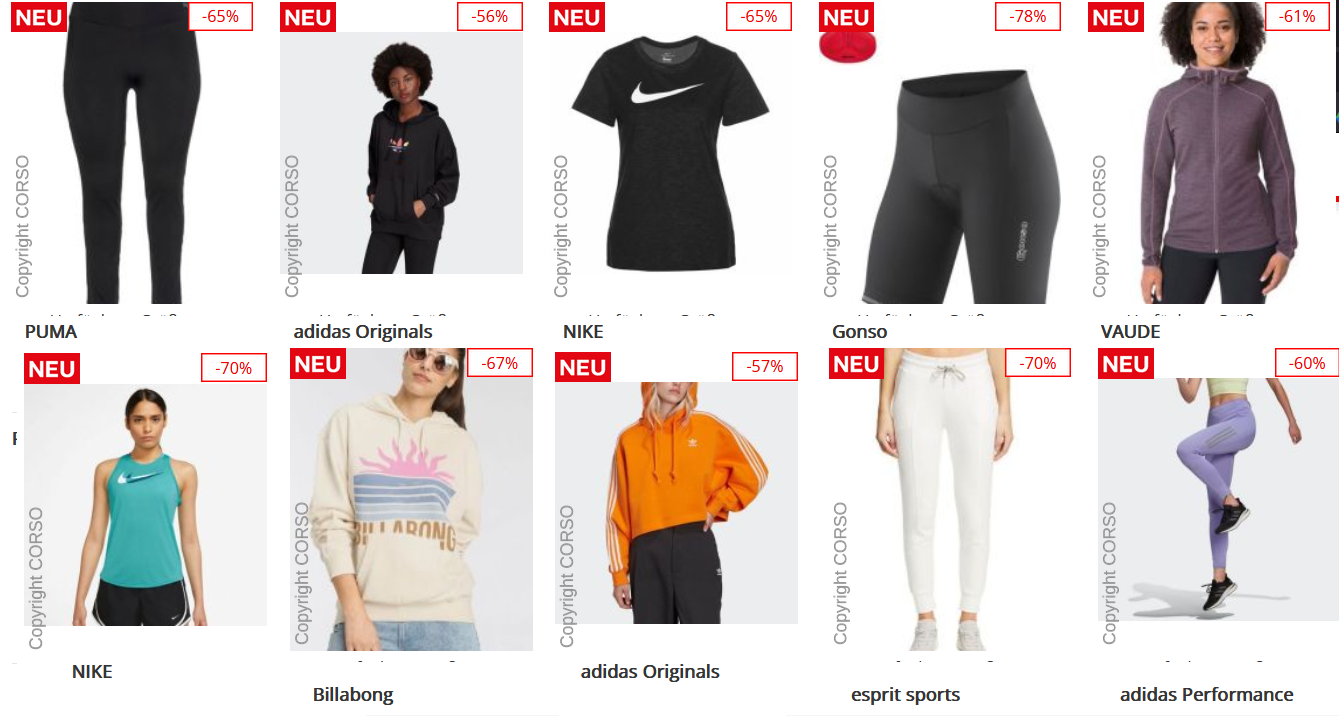Open the adidas Performance purple leggings image
The width and height of the screenshot is (1339, 716).
pyautogui.click(x=1218, y=499)
